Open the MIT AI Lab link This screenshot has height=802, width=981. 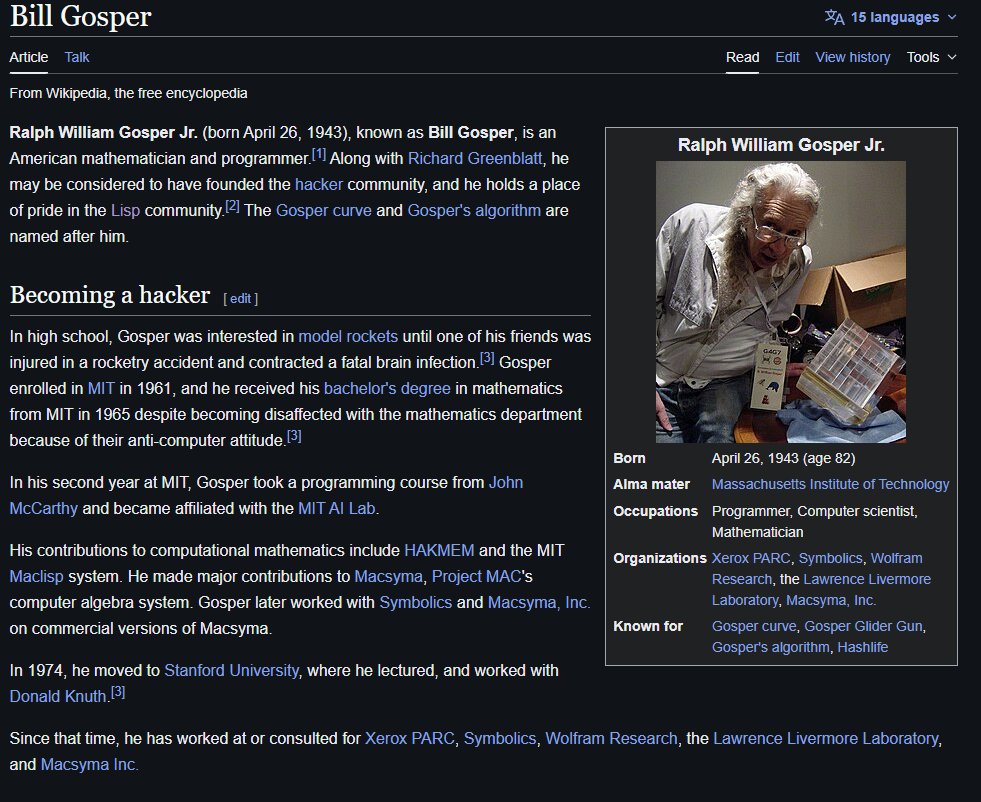coord(337,509)
